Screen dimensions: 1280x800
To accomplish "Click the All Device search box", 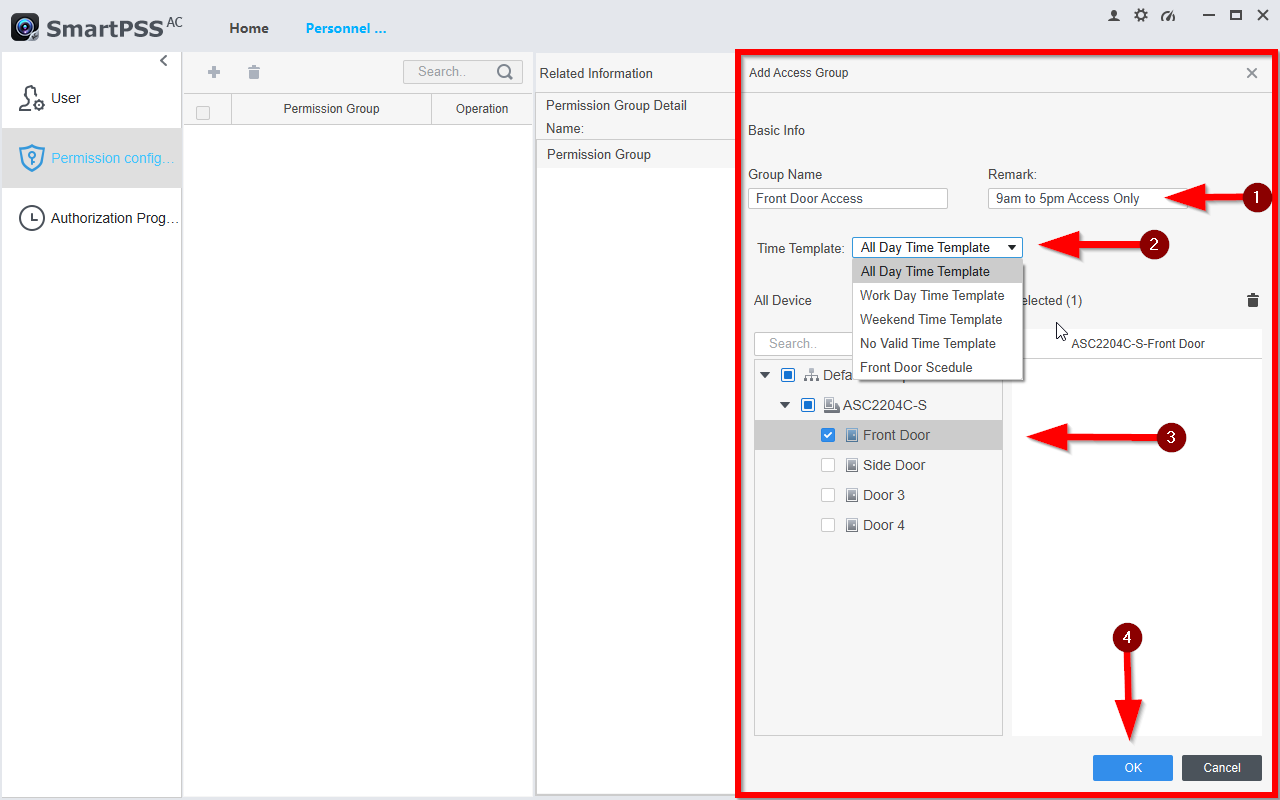I will (x=805, y=343).
